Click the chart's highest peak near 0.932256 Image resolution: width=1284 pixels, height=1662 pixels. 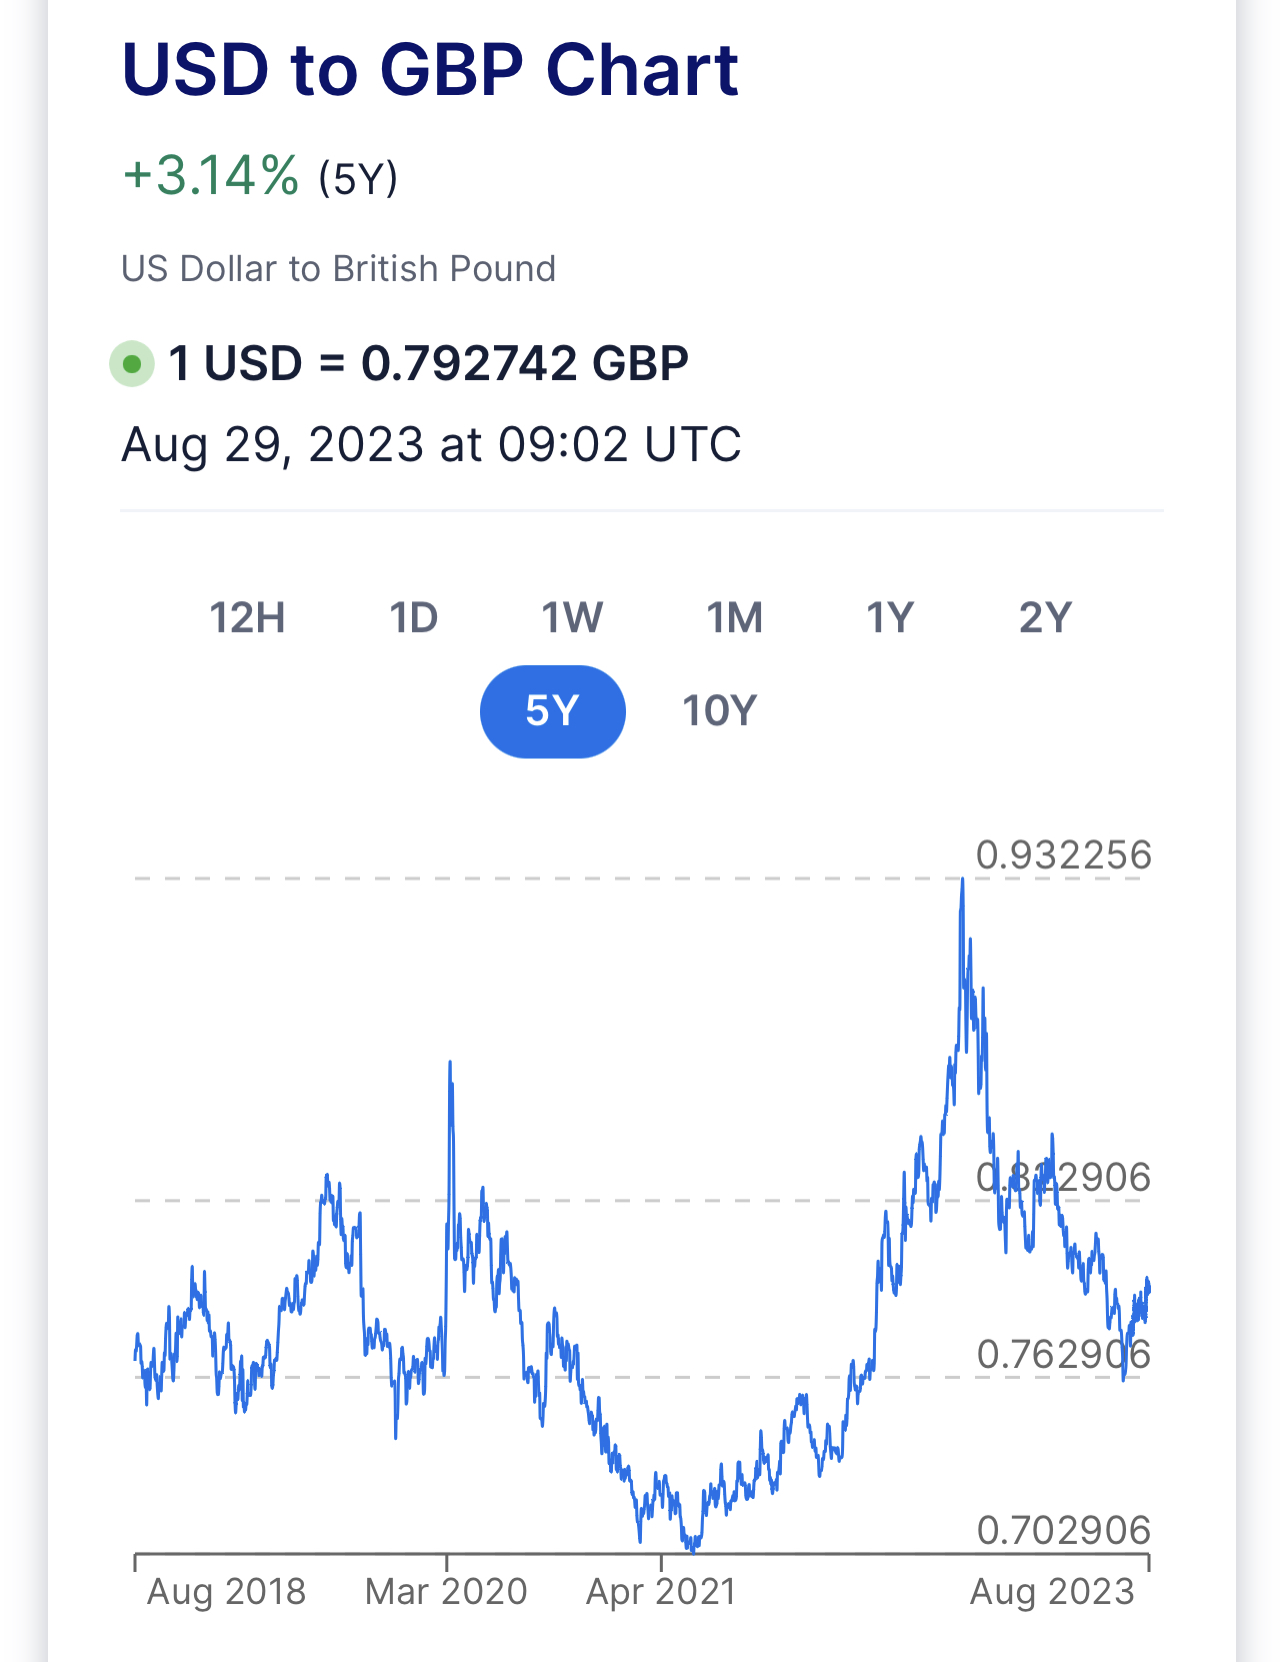tap(962, 882)
